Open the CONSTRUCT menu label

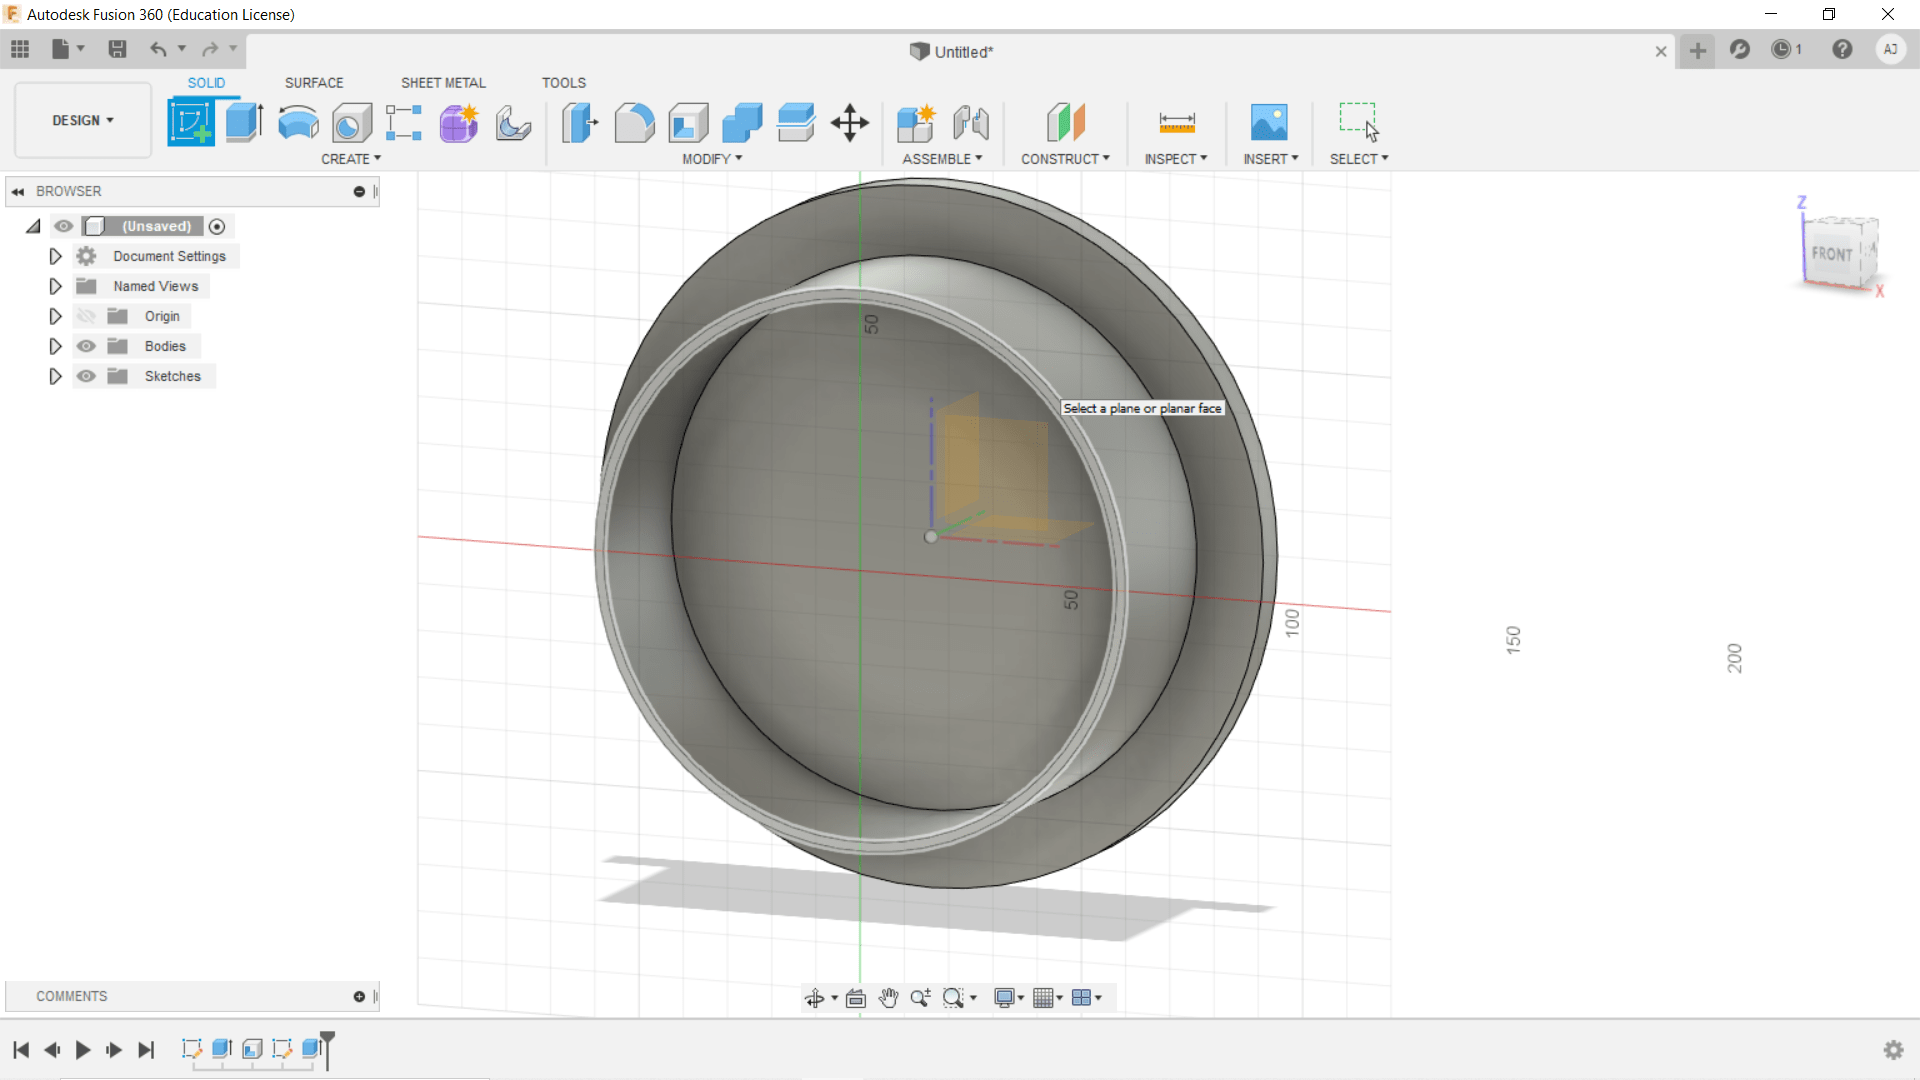1065,159
